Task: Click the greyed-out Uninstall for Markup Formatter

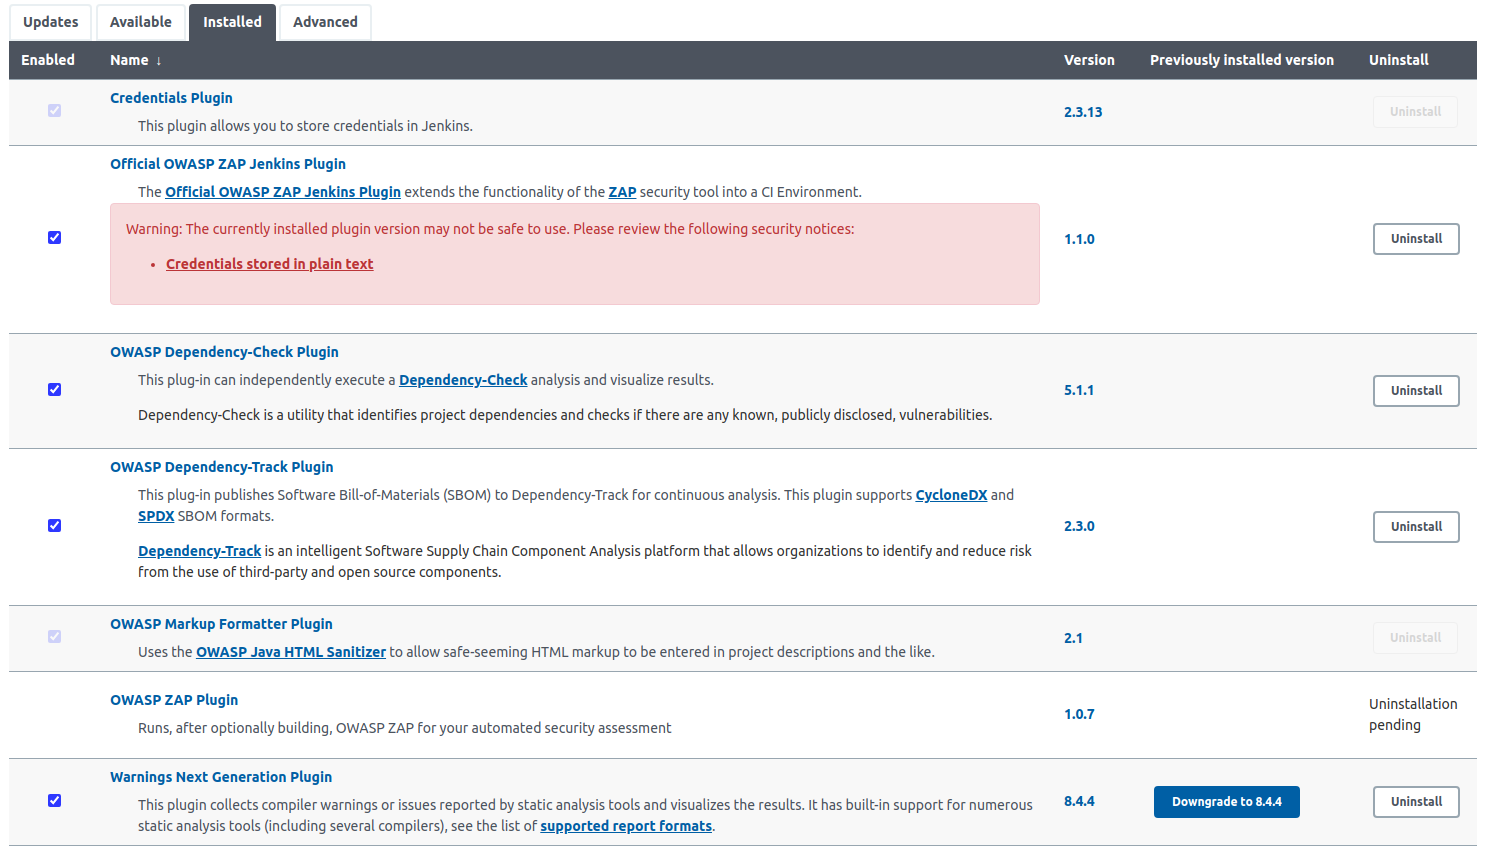Action: tap(1415, 638)
